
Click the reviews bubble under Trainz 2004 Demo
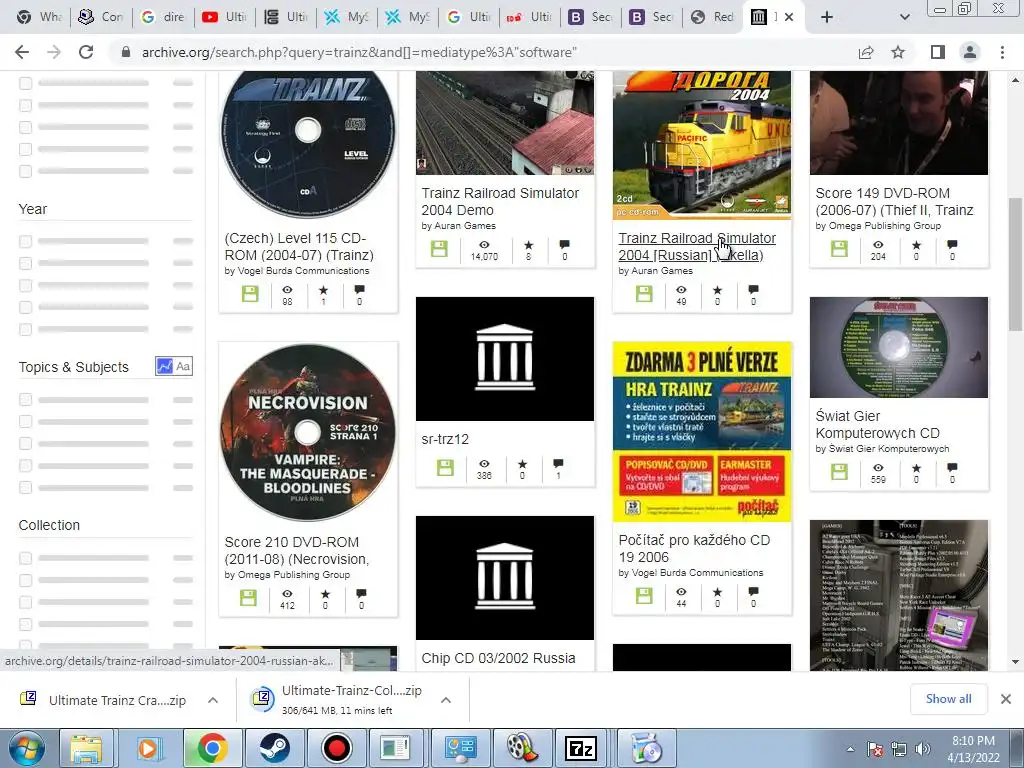pyautogui.click(x=564, y=245)
